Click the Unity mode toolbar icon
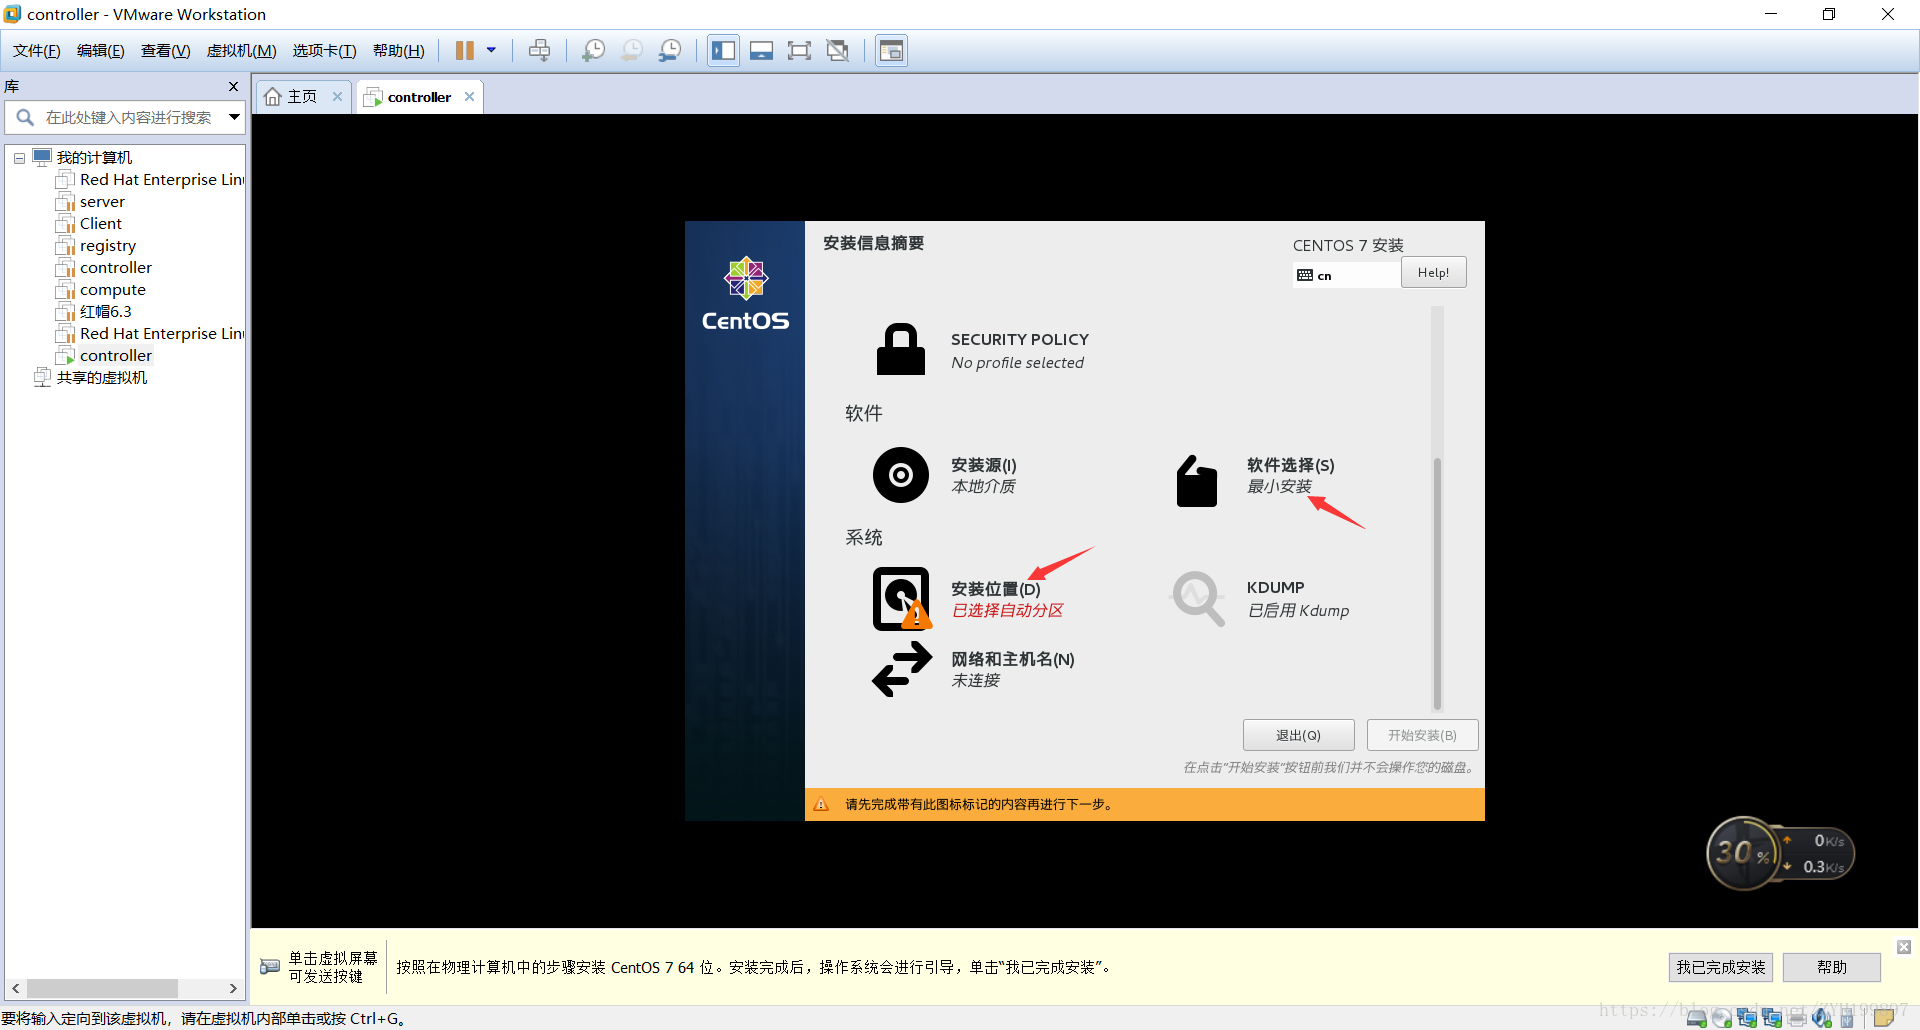1920x1030 pixels. [838, 51]
